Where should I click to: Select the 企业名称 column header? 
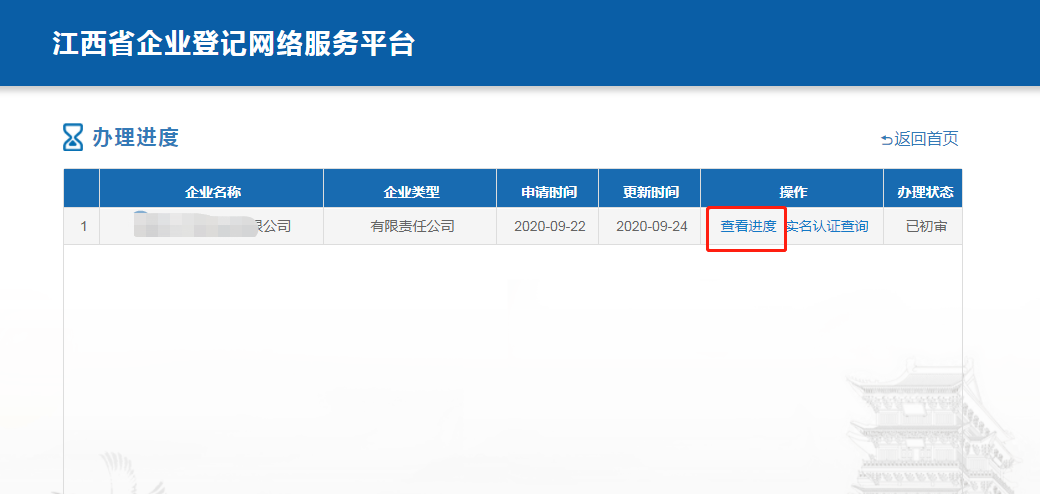click(212, 191)
